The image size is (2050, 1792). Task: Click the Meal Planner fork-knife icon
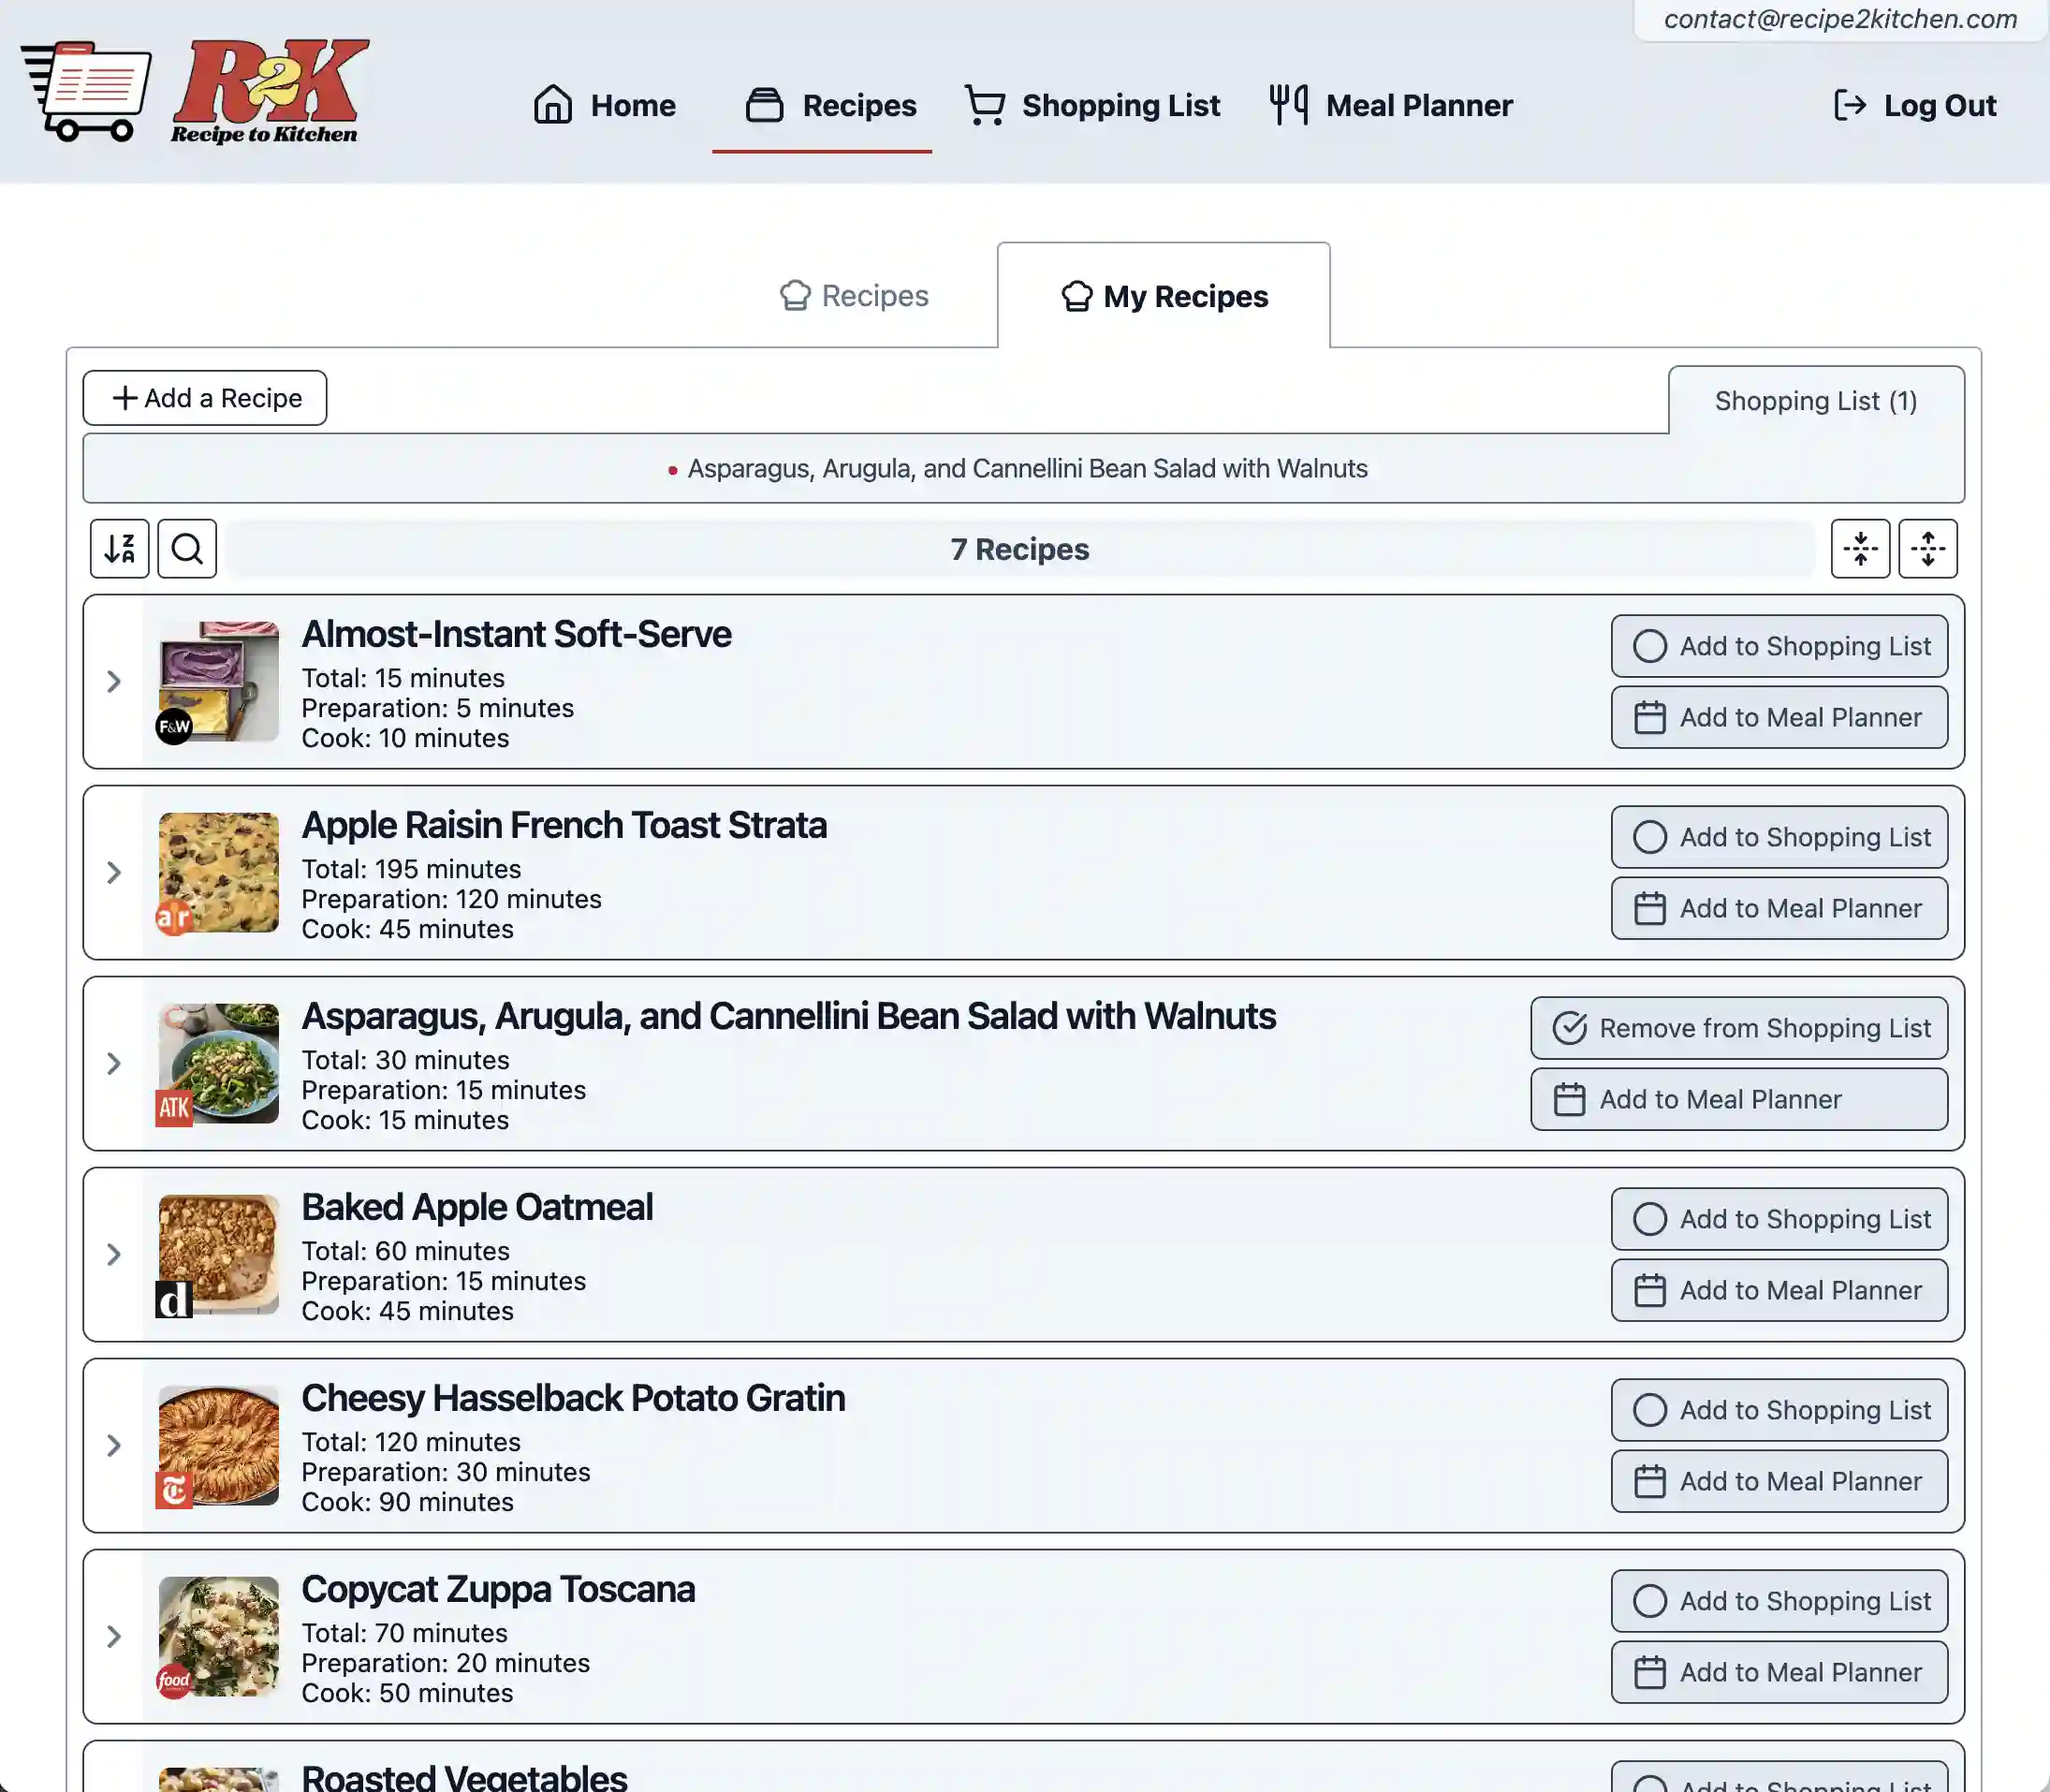(1286, 105)
